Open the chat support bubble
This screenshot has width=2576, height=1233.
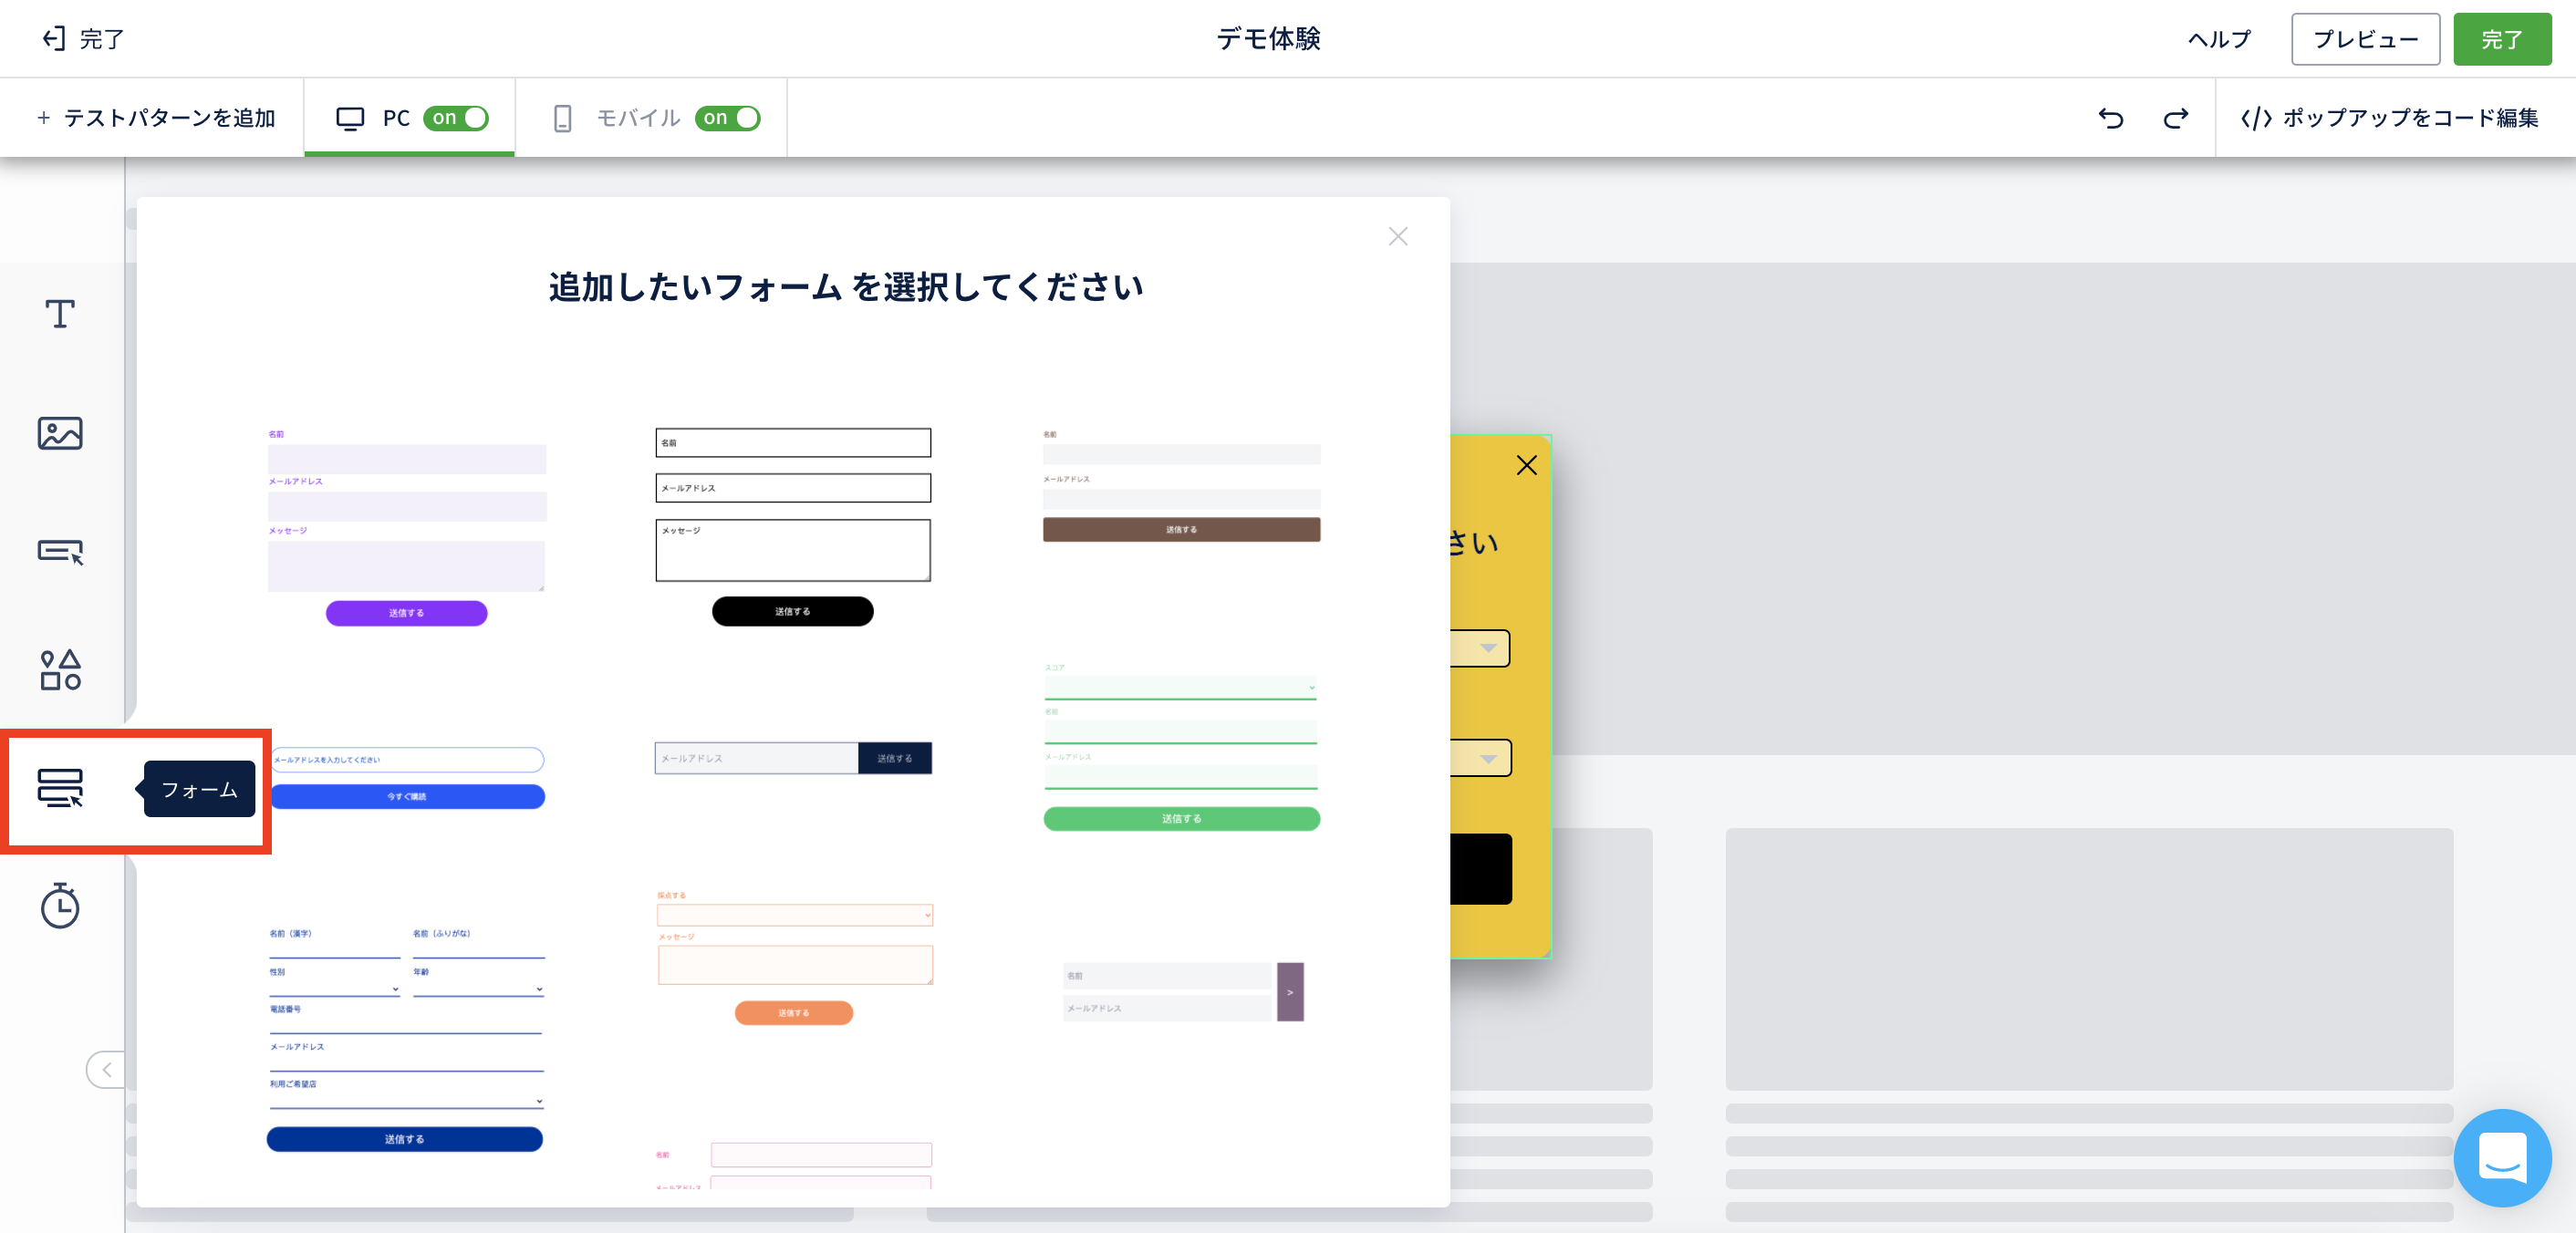[x=2502, y=1157]
